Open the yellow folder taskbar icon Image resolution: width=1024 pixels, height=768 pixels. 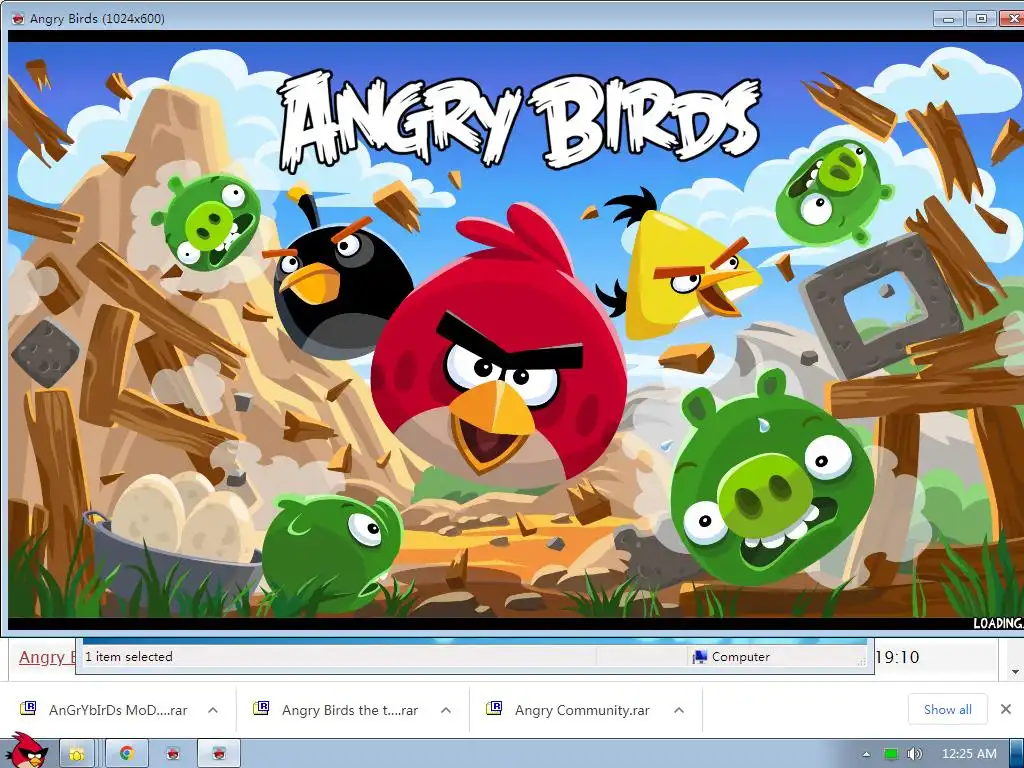(77, 754)
